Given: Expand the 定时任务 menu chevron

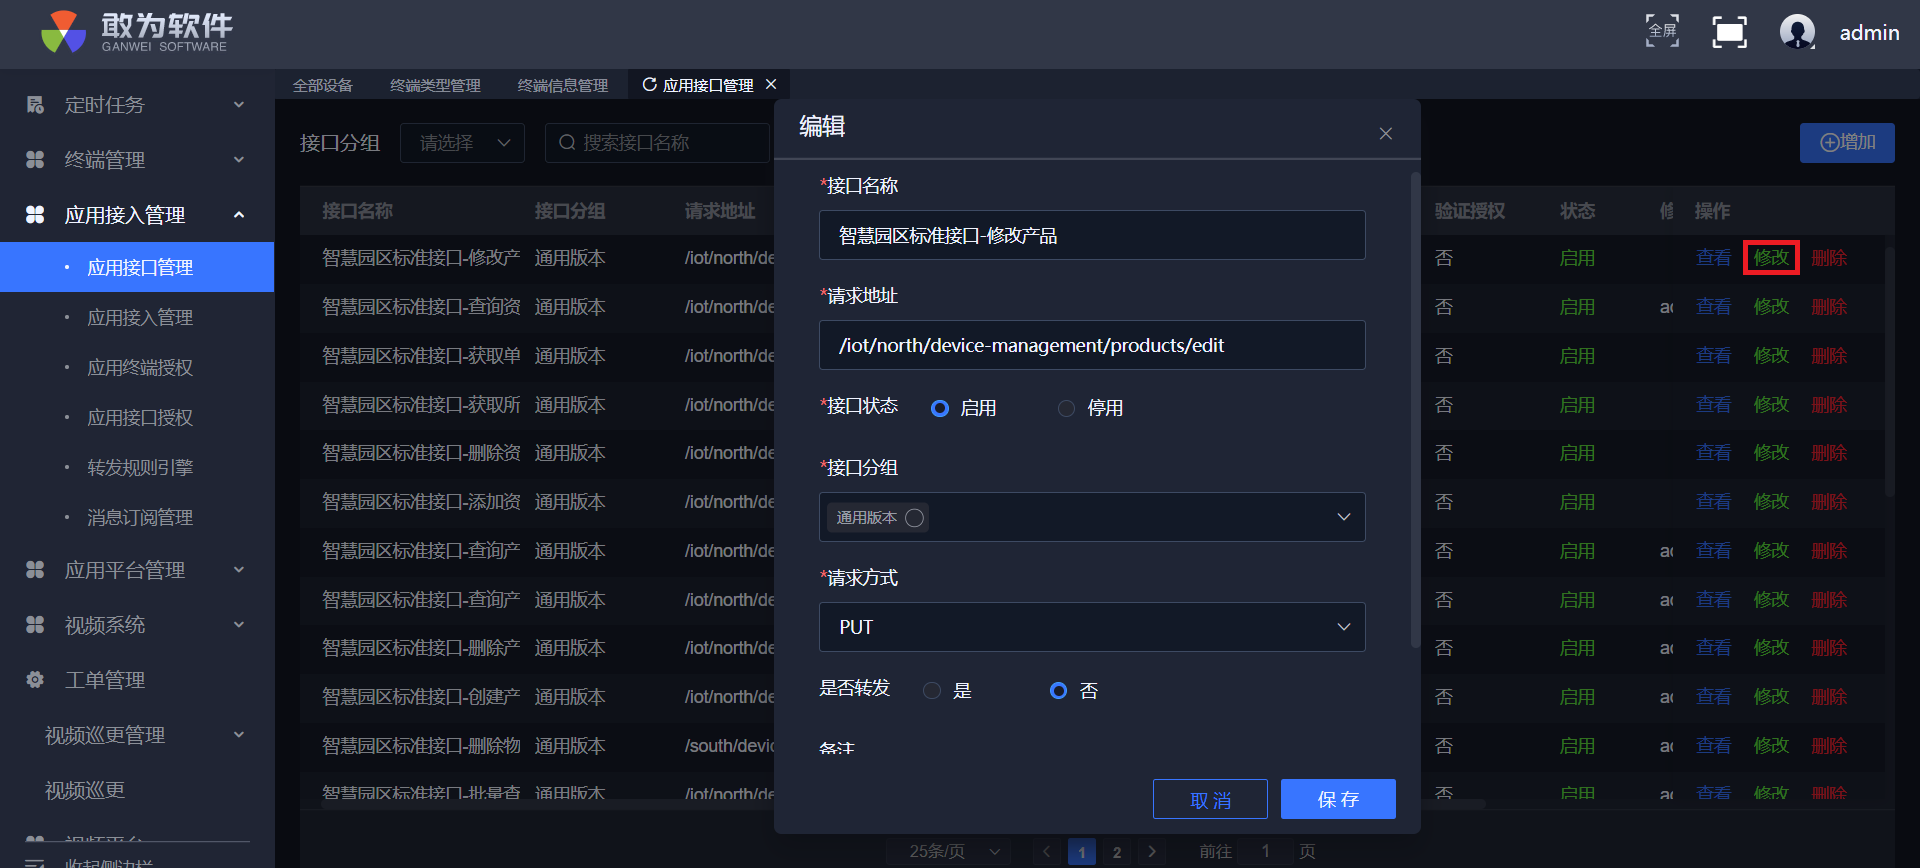Looking at the screenshot, I should (x=239, y=105).
